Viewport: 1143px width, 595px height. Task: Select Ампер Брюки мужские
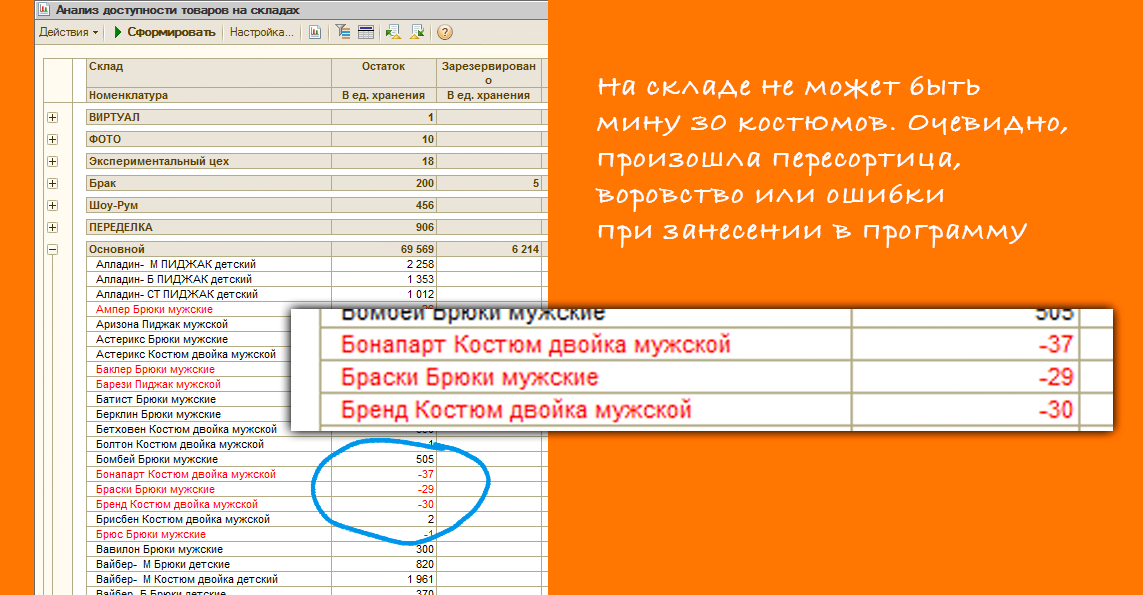click(155, 309)
